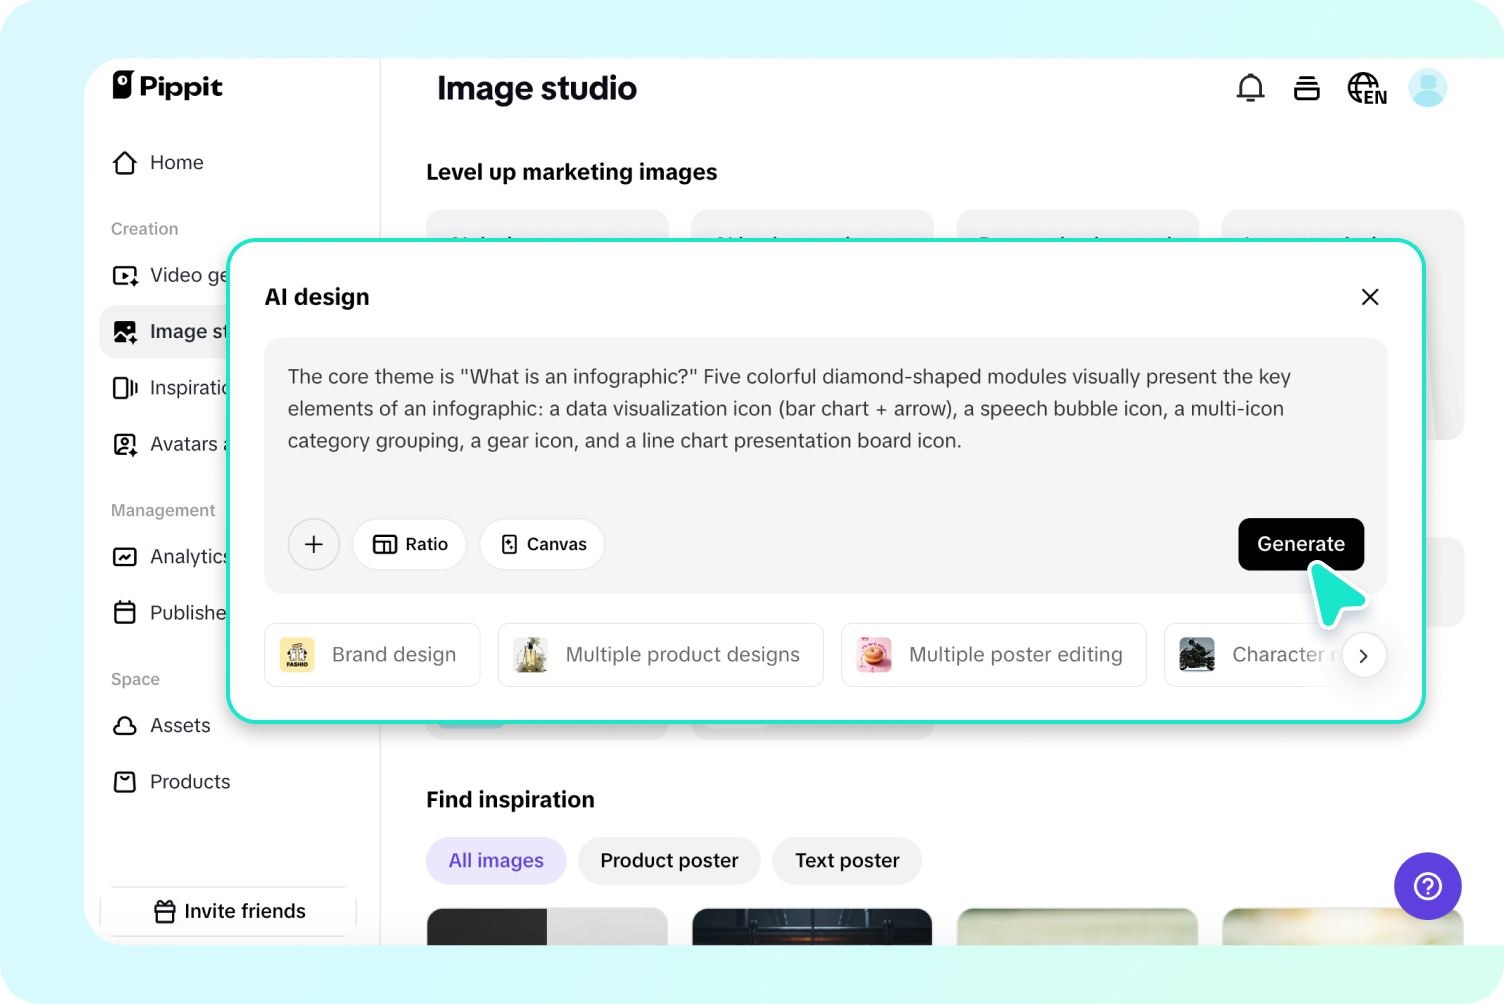The height and width of the screenshot is (1004, 1504).
Task: Click the Generate button
Action: (x=1300, y=544)
